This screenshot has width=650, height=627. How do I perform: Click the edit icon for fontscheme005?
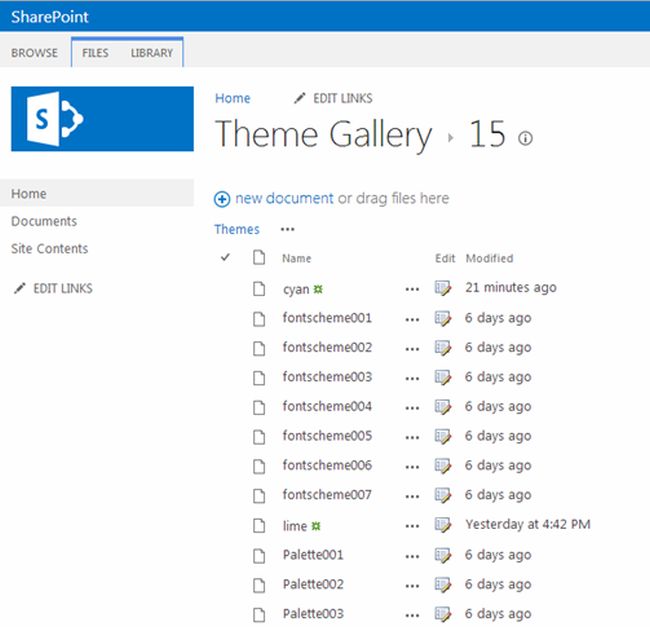(x=443, y=436)
